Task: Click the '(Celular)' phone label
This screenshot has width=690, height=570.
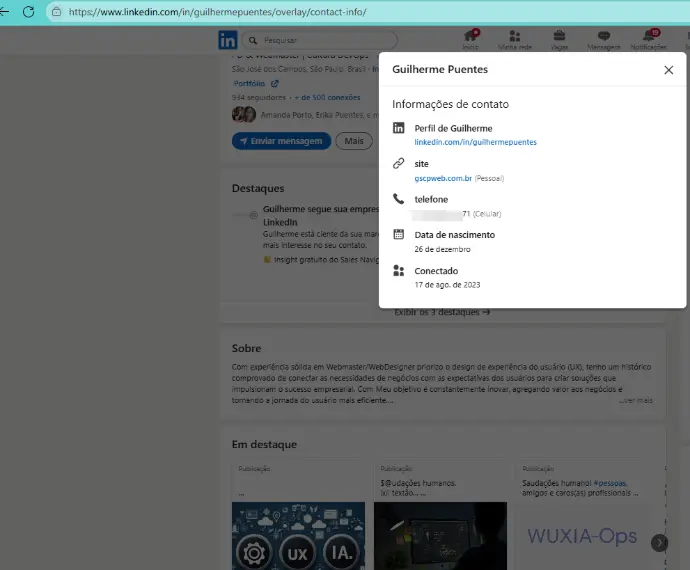Action: point(487,214)
